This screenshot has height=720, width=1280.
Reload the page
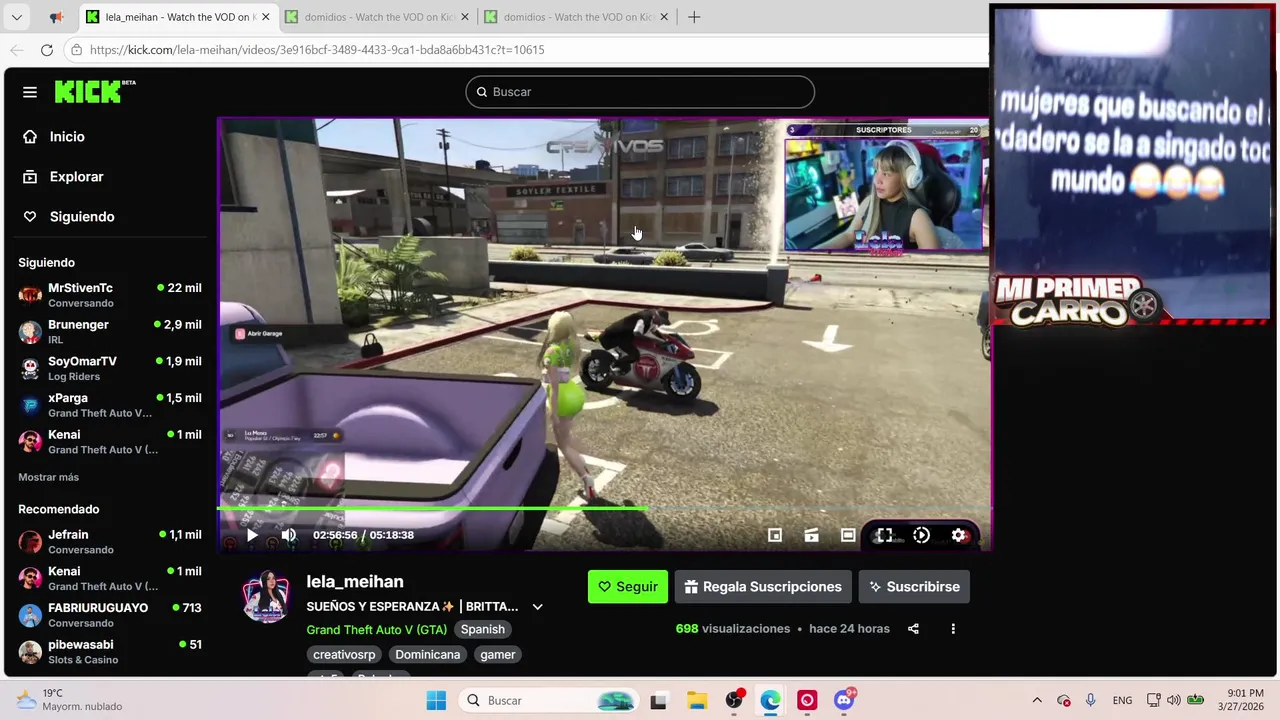point(47,50)
